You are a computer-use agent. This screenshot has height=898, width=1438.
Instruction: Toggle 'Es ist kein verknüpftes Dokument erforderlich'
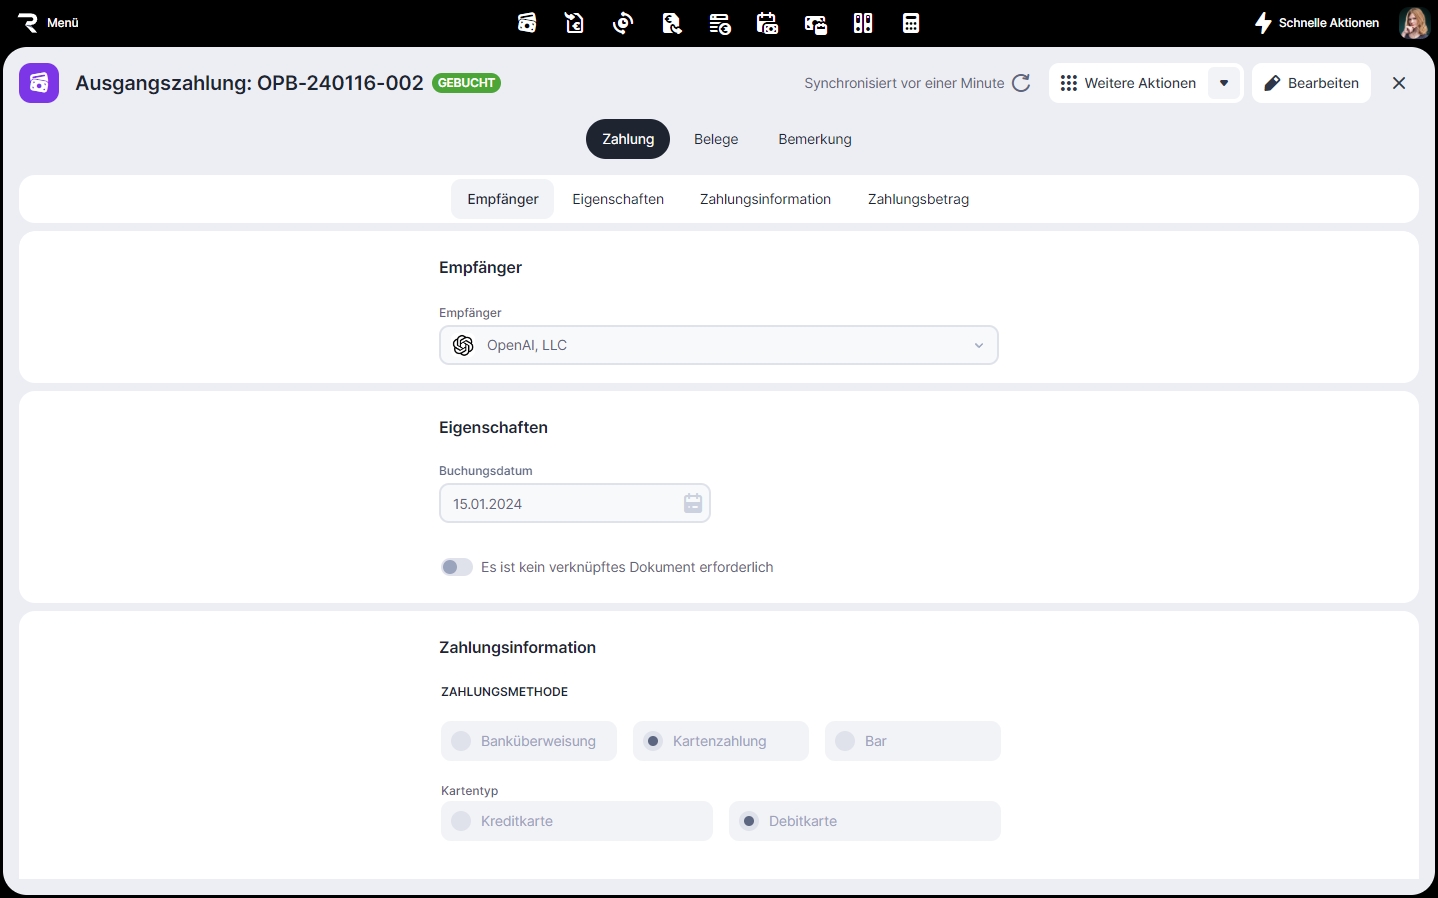(x=457, y=567)
